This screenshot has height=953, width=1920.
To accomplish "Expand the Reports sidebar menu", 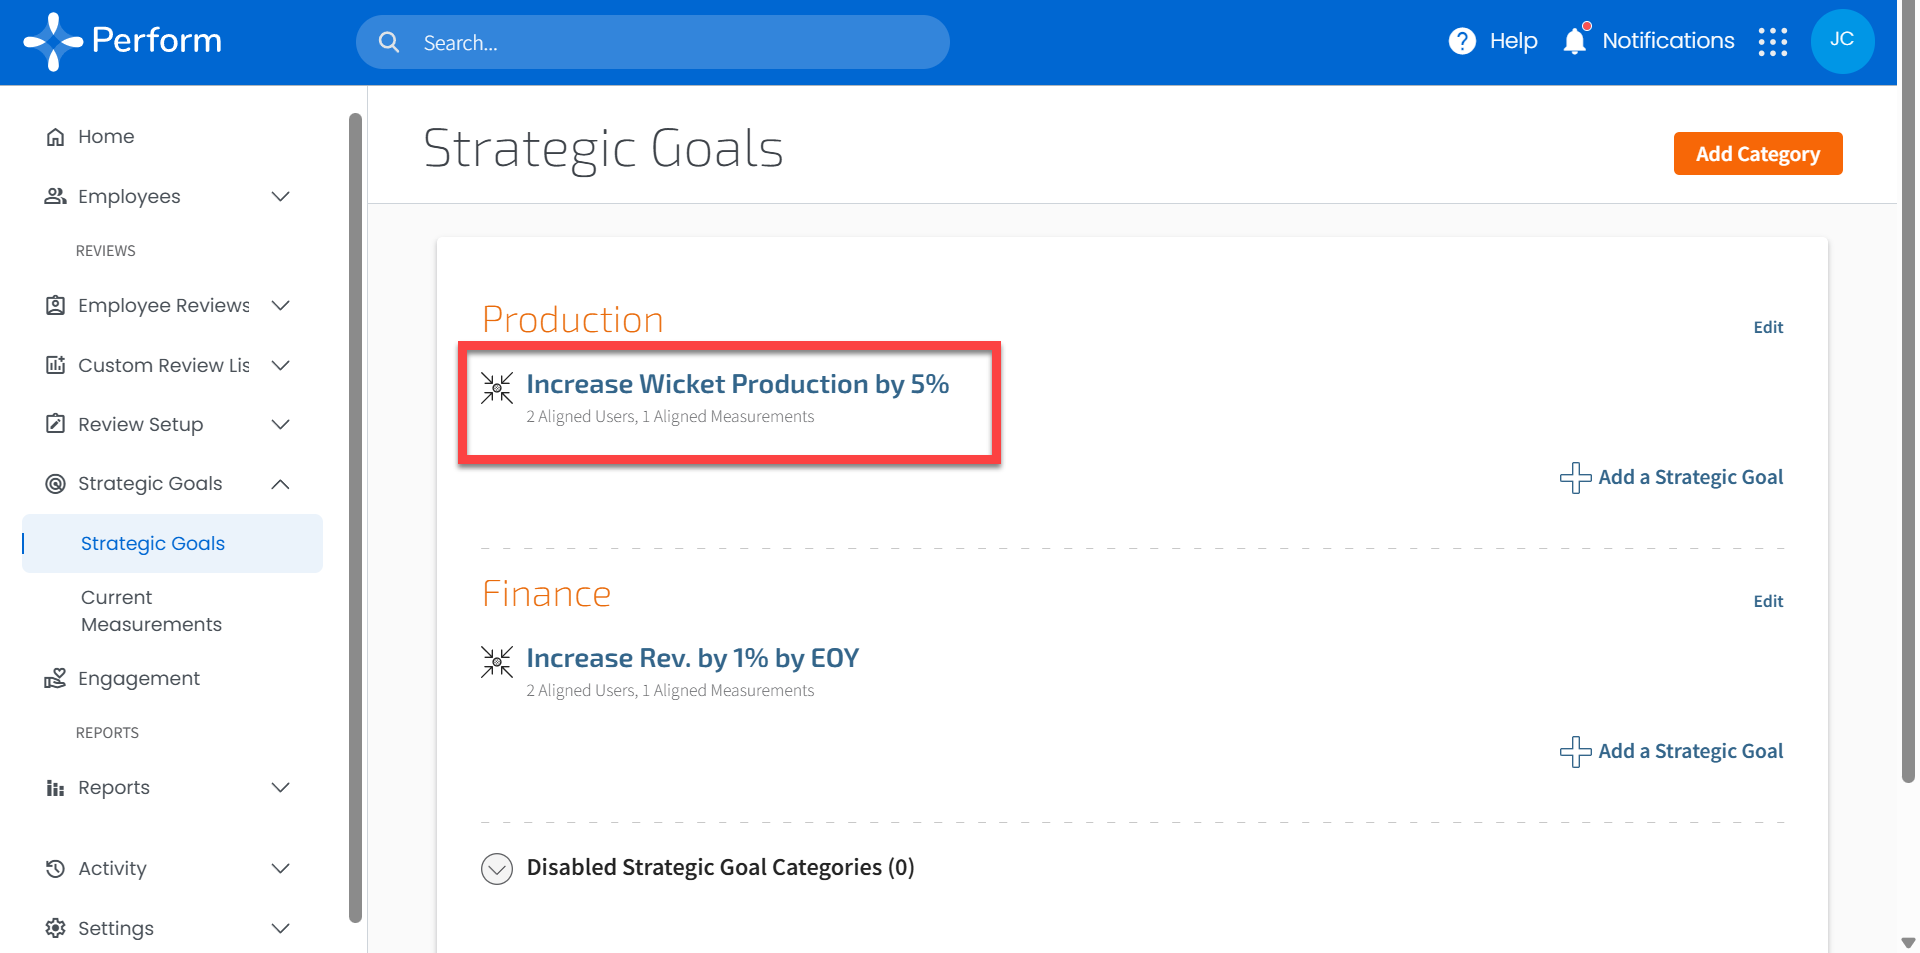I will [x=281, y=788].
